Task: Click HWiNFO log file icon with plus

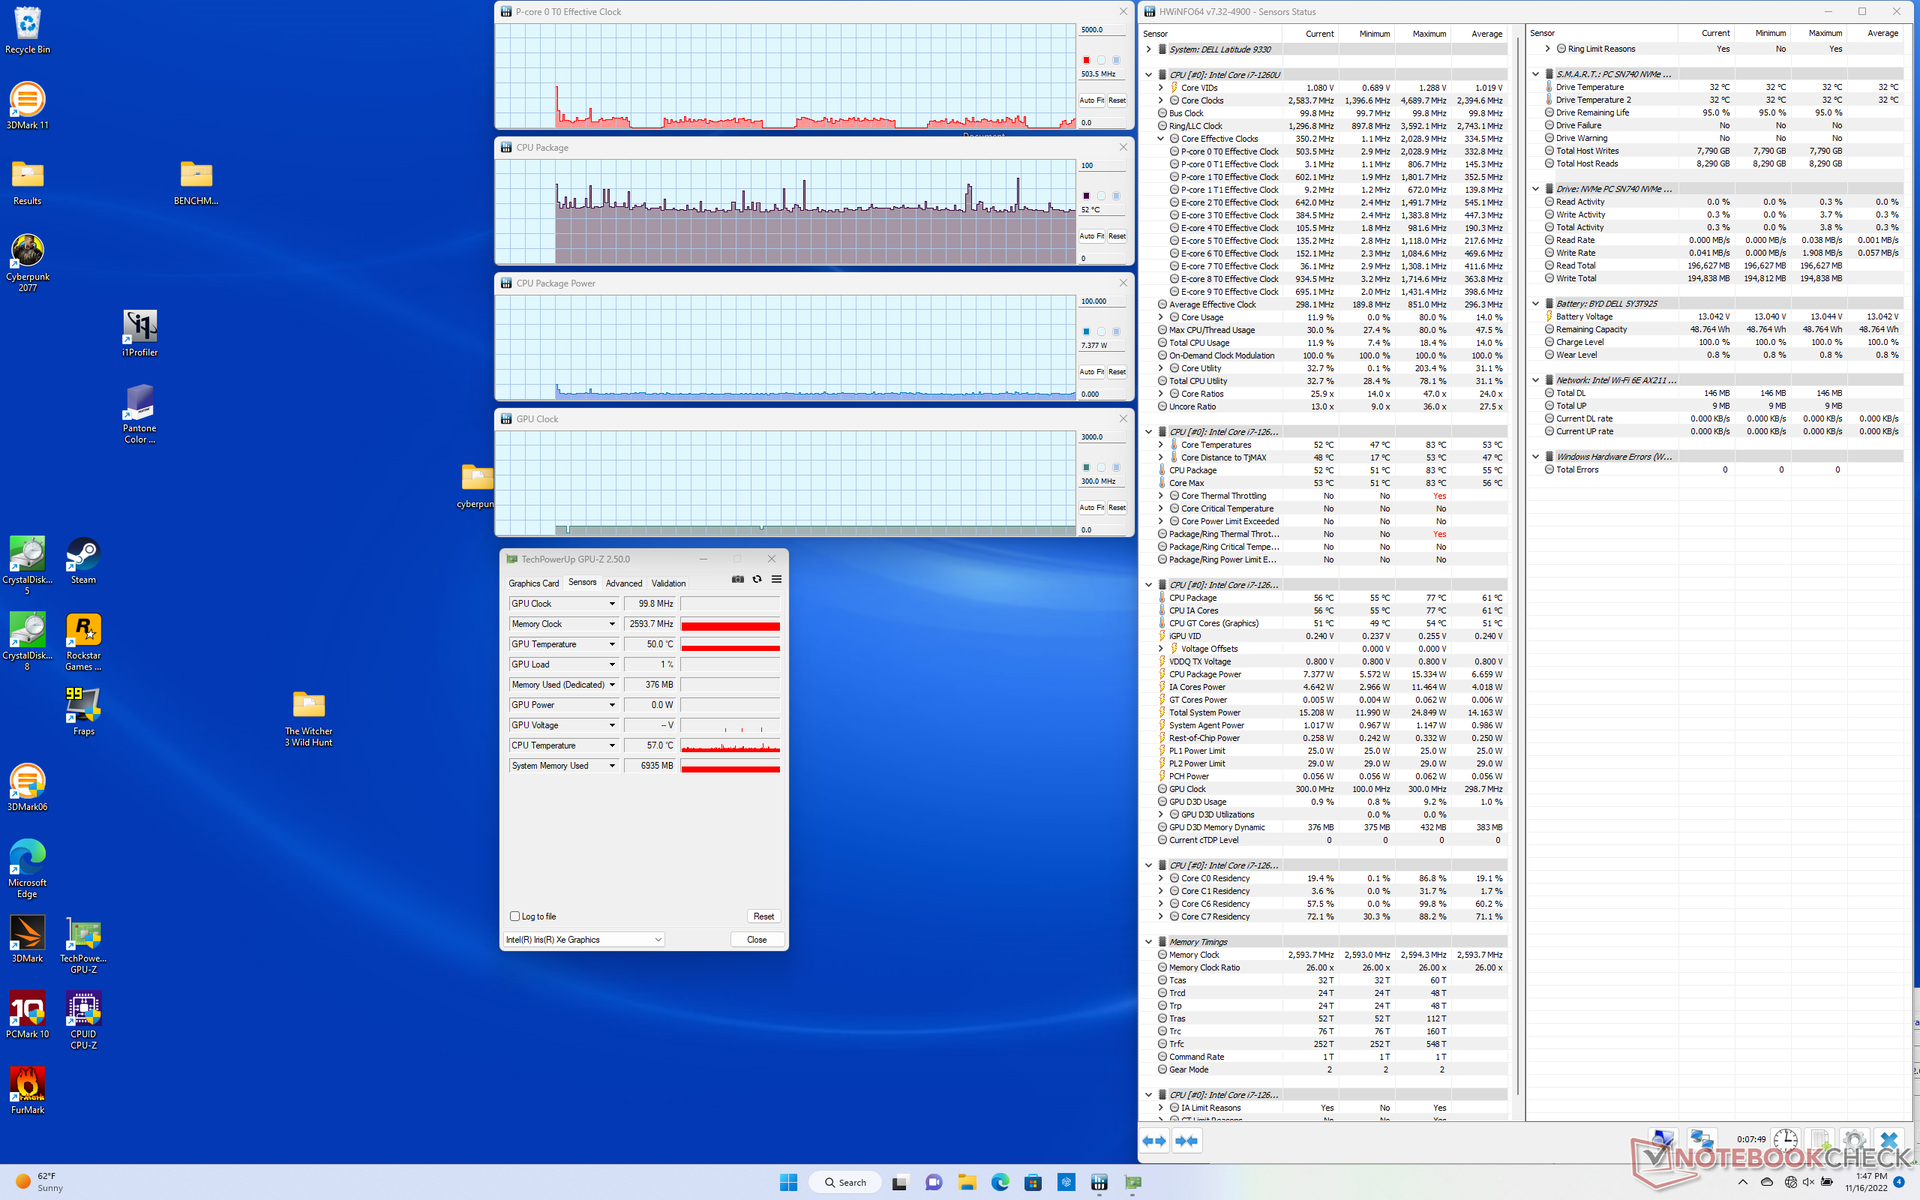Action: point(1820,1140)
